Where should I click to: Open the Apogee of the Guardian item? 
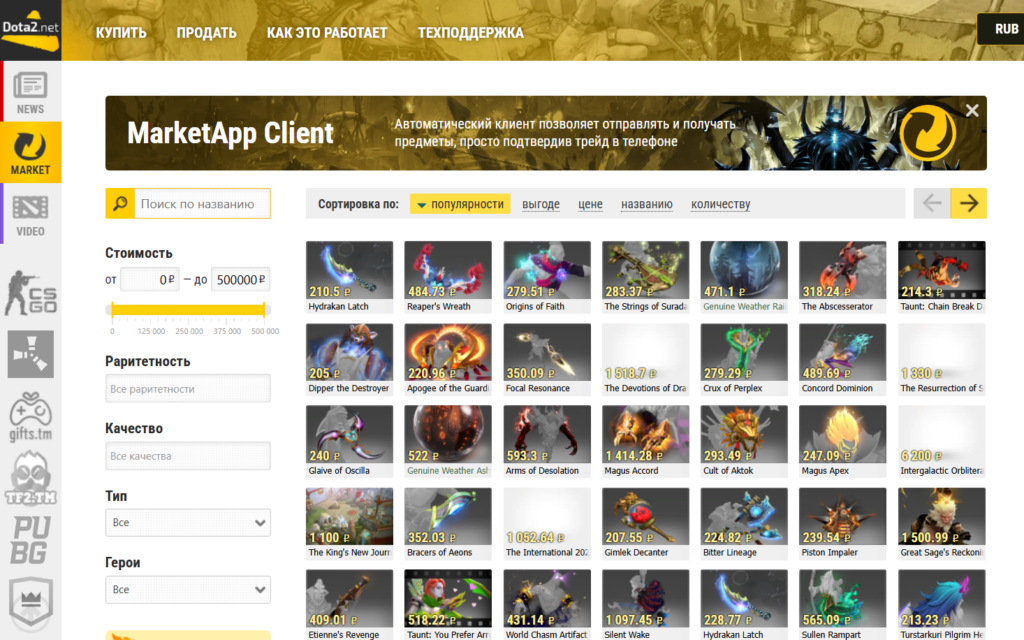(448, 359)
